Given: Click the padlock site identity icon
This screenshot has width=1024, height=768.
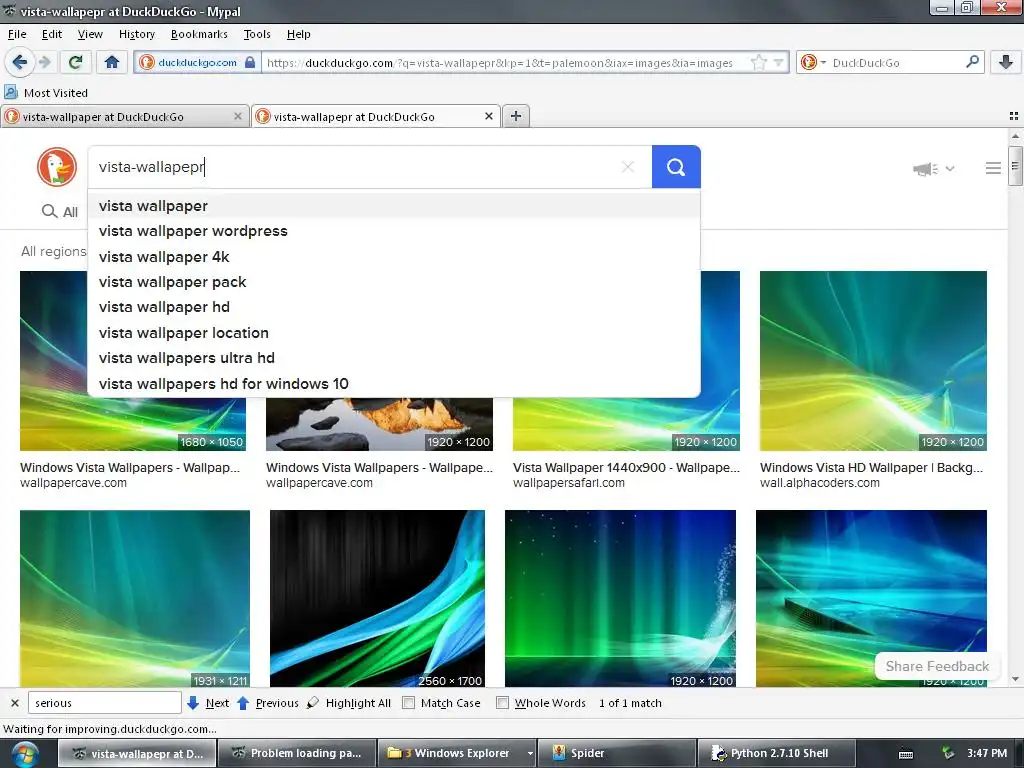Looking at the screenshot, I should [250, 63].
